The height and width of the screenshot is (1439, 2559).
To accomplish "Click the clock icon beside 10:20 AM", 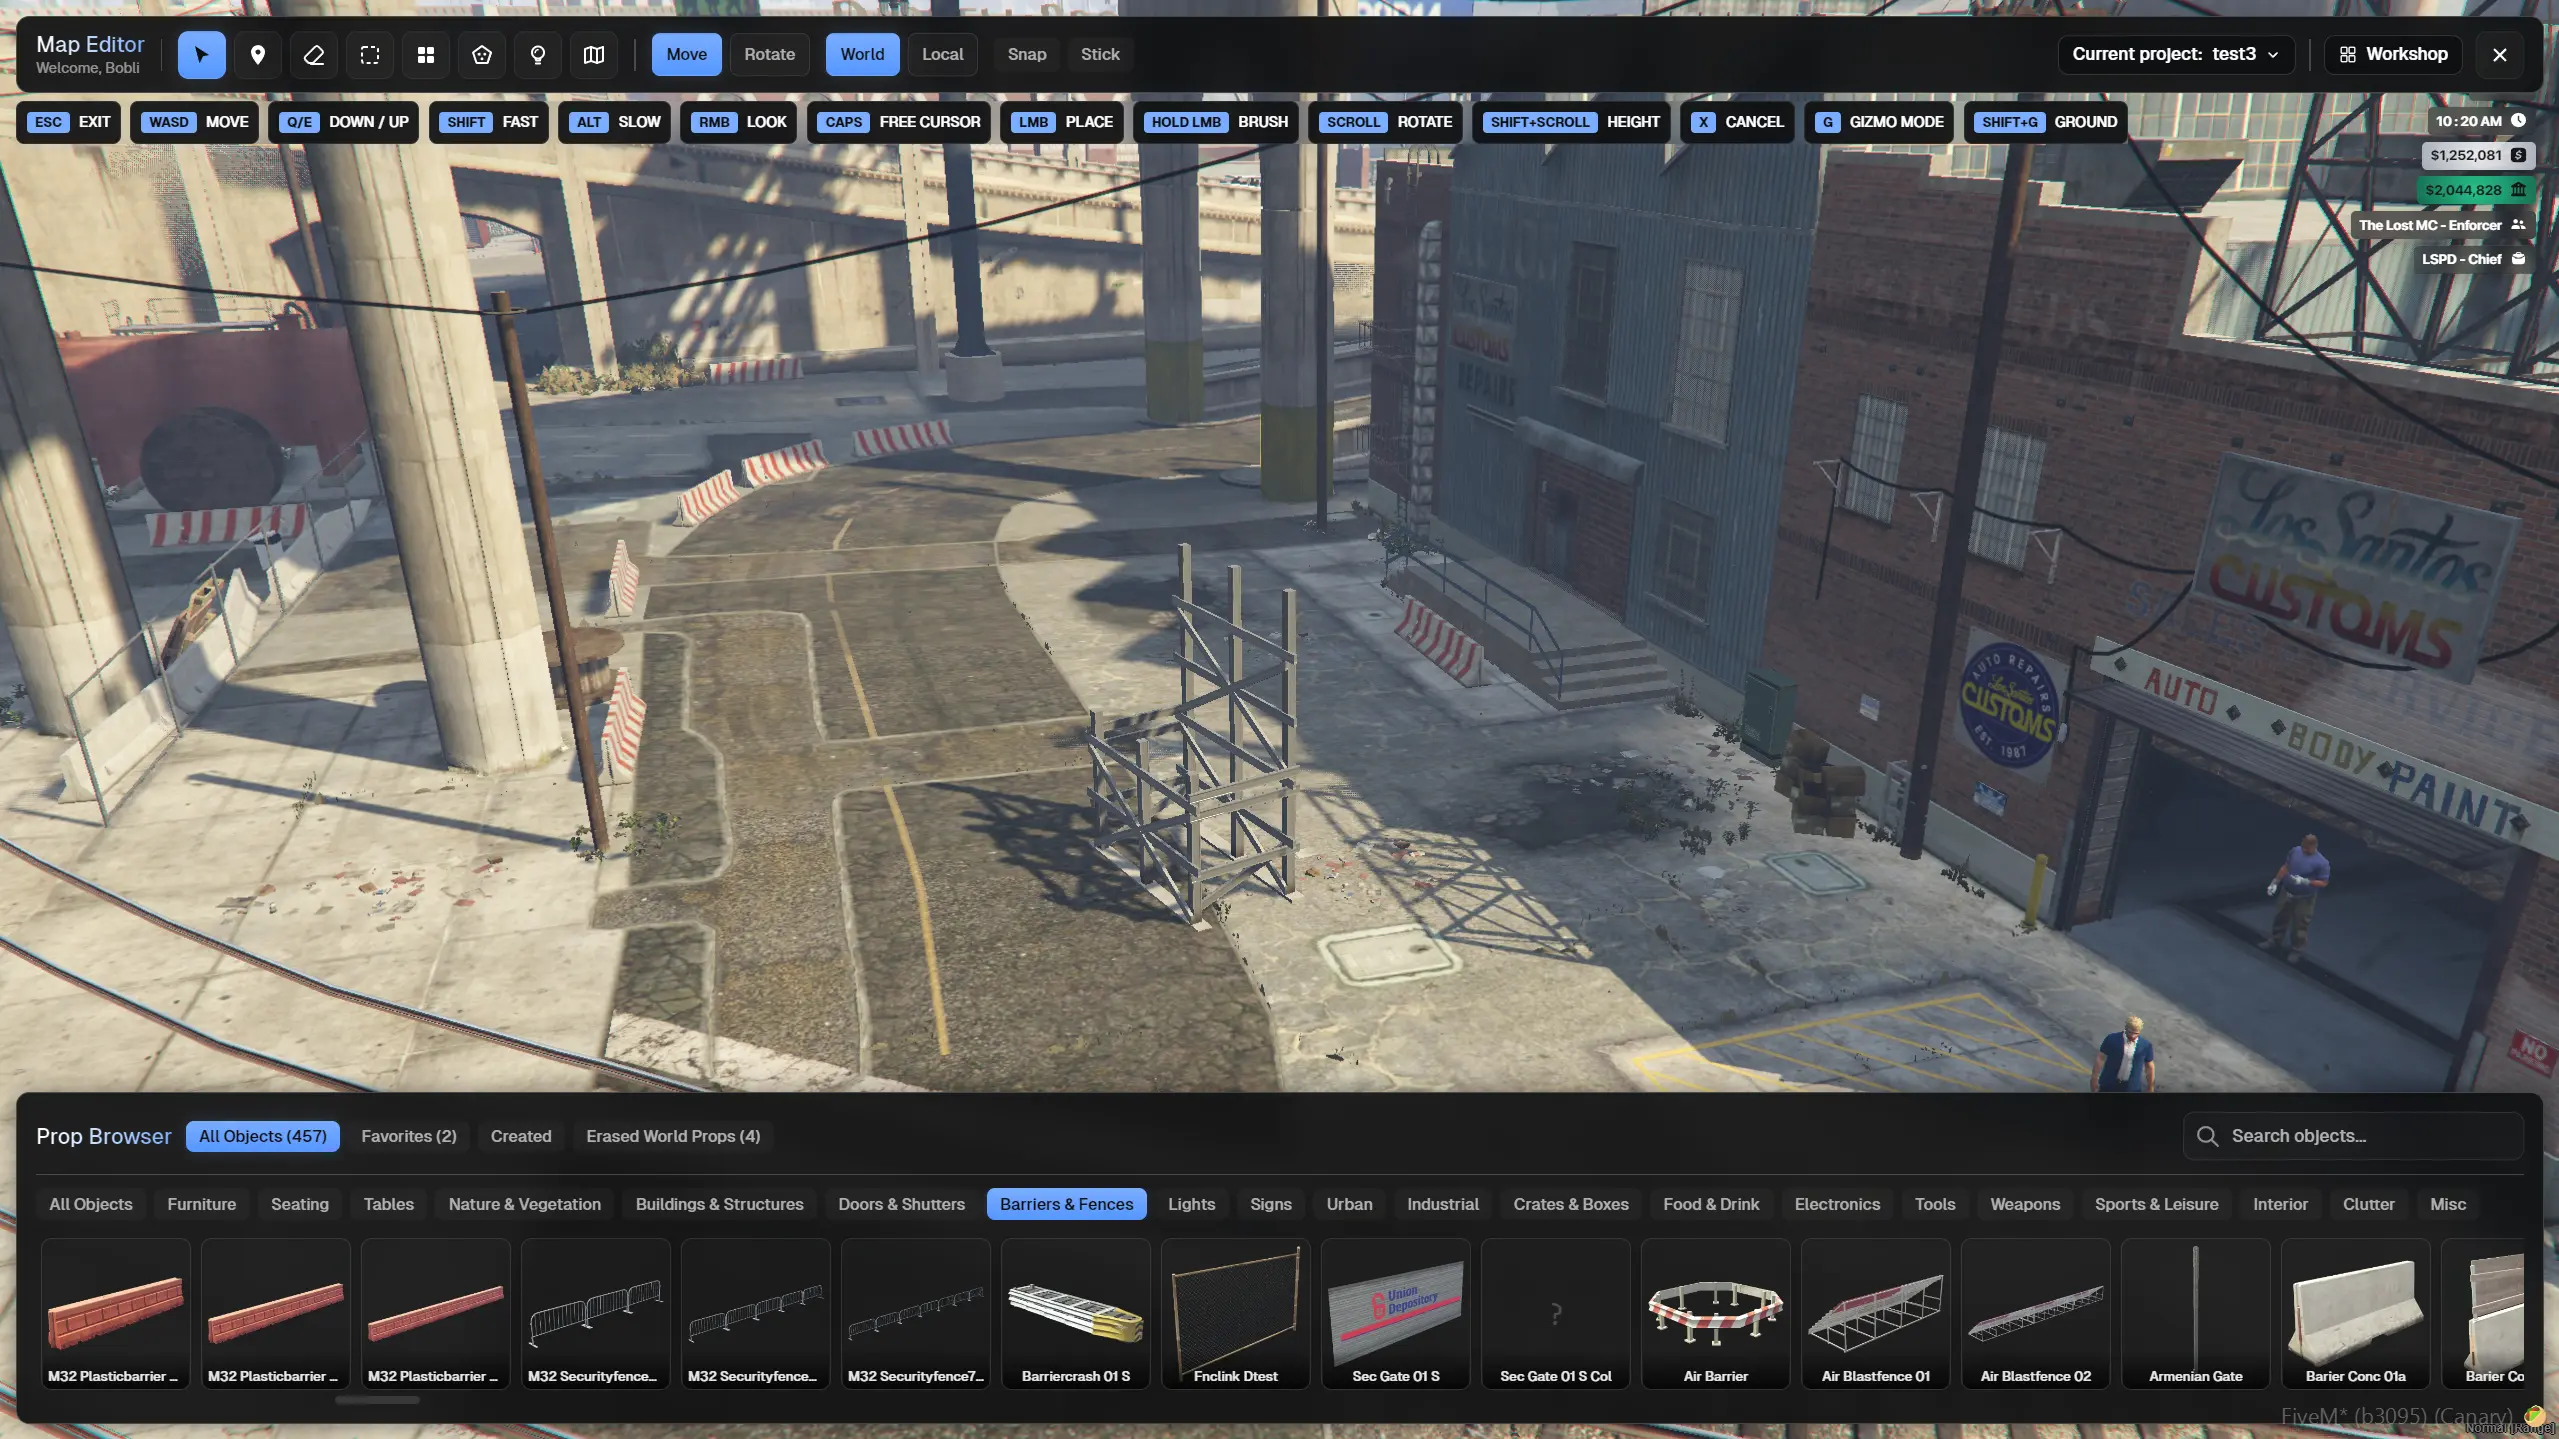I will [2518, 120].
